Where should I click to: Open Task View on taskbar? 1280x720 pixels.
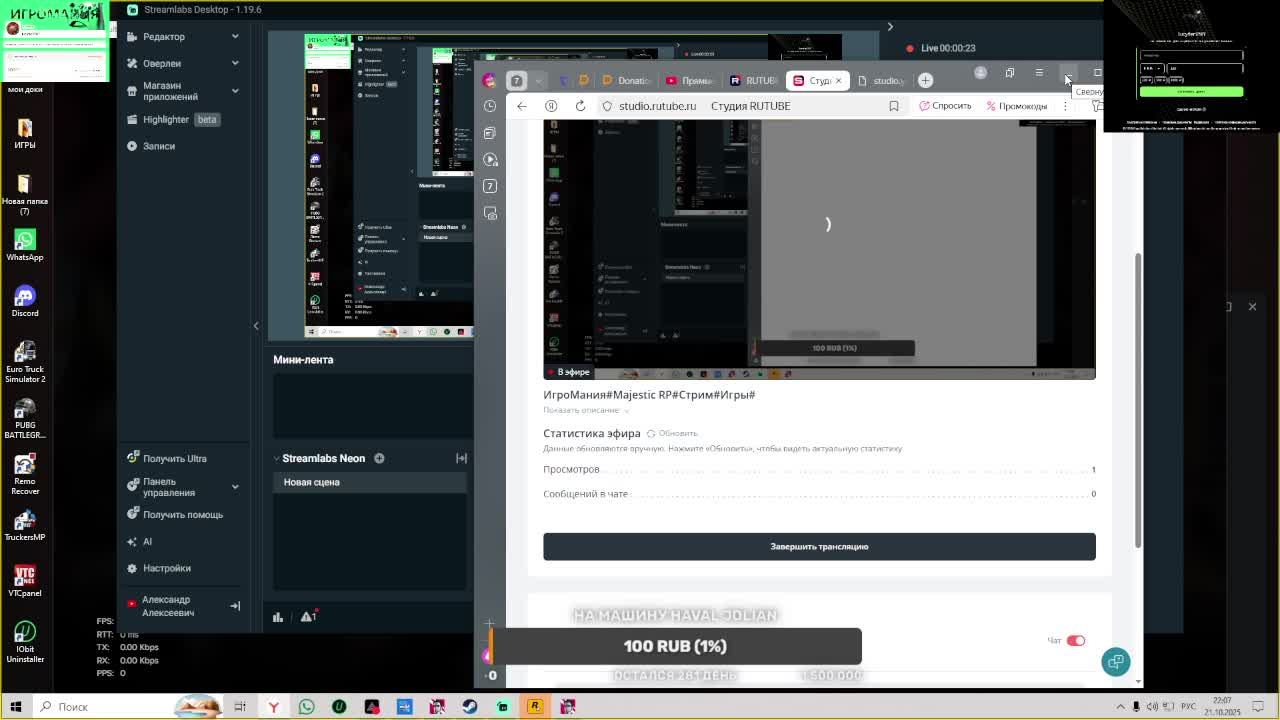(240, 707)
